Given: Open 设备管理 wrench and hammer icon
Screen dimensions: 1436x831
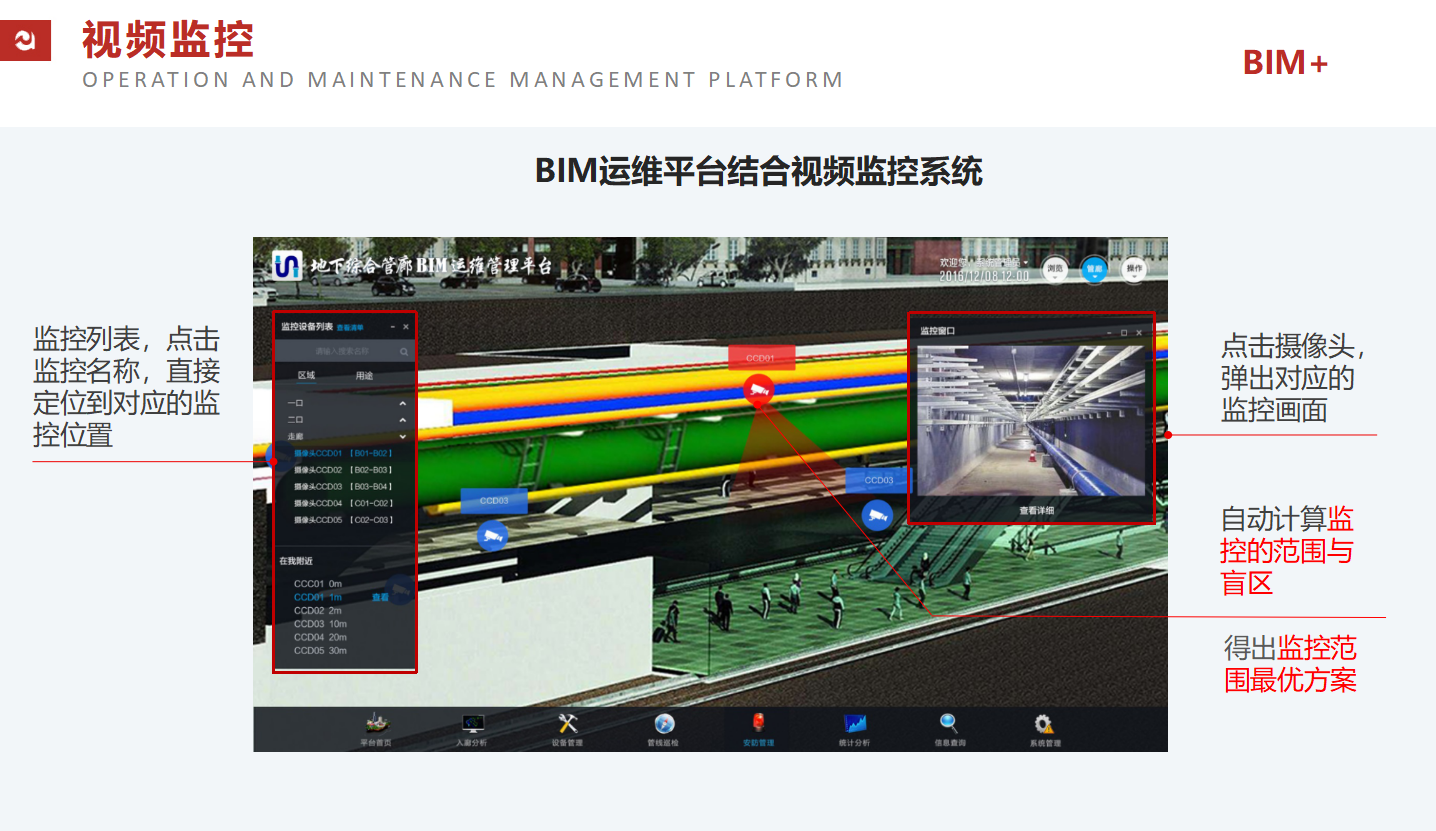Looking at the screenshot, I should click(x=567, y=724).
